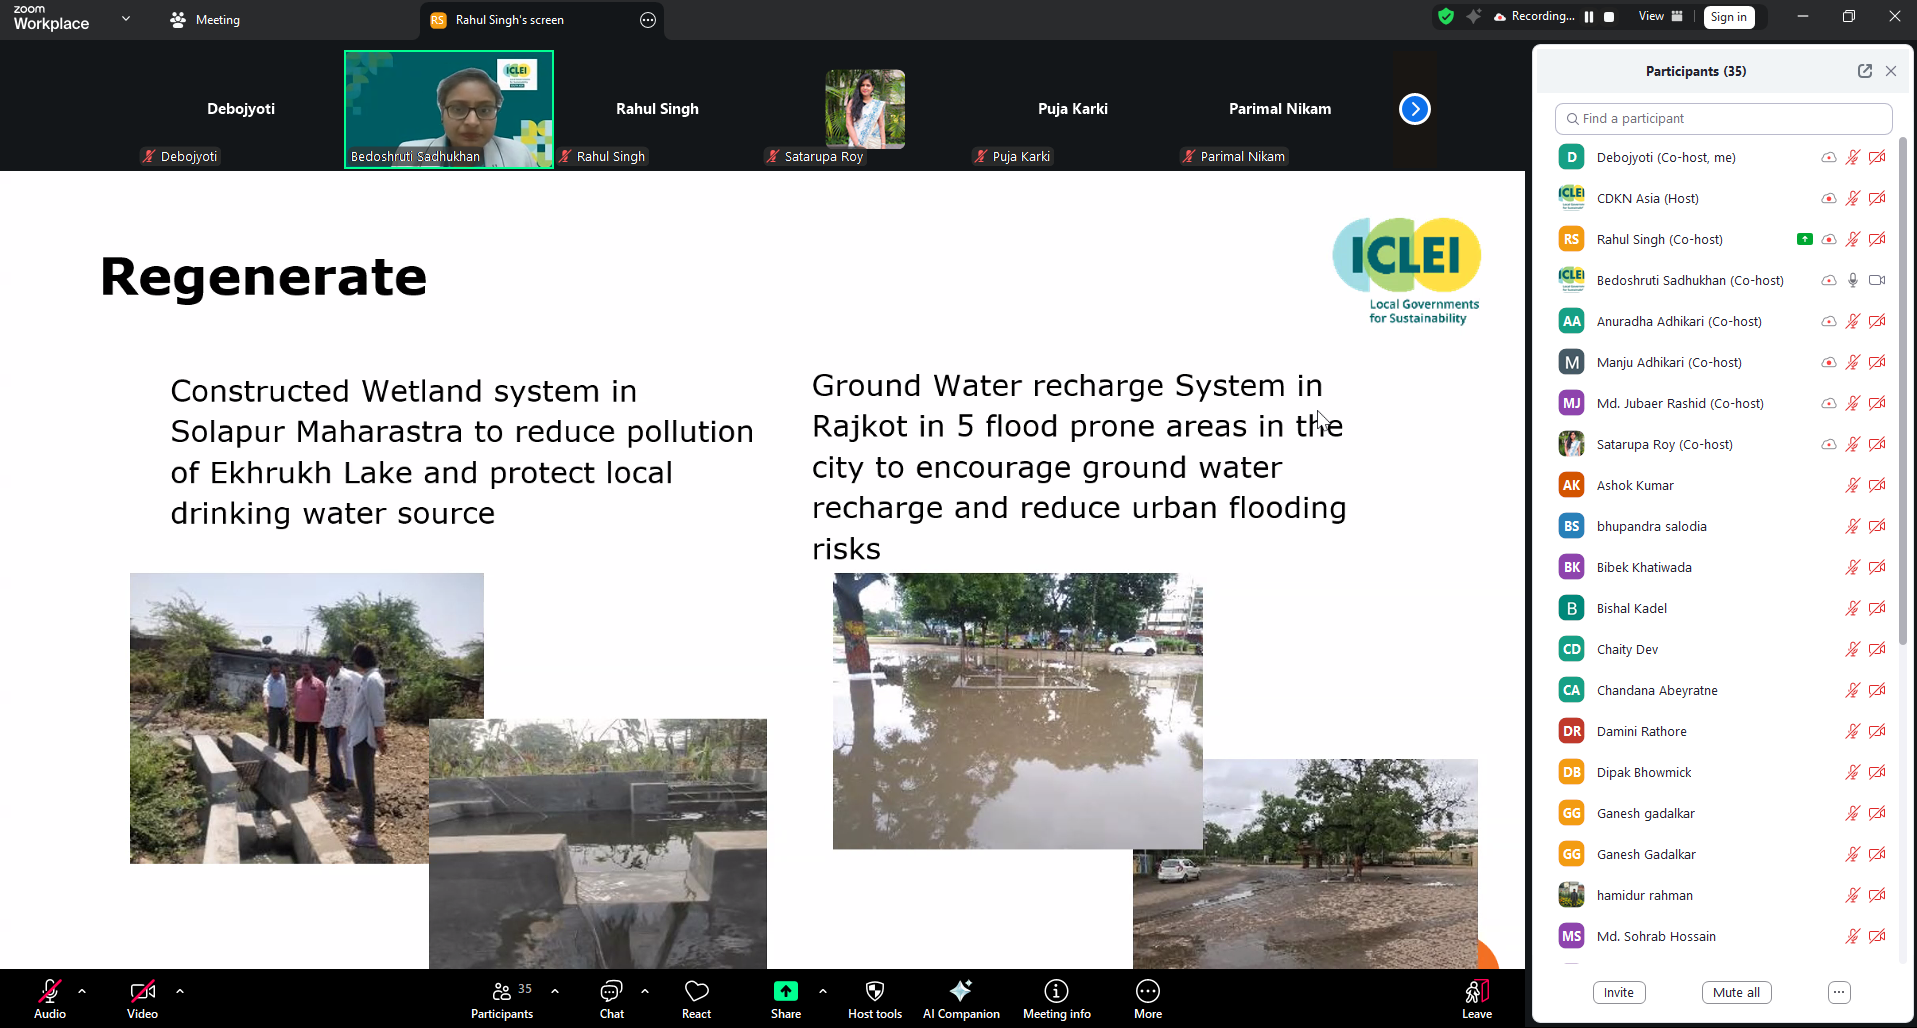Viewport: 1917px width, 1028px height.
Task: Pop out the Participants panel
Action: pos(1864,71)
